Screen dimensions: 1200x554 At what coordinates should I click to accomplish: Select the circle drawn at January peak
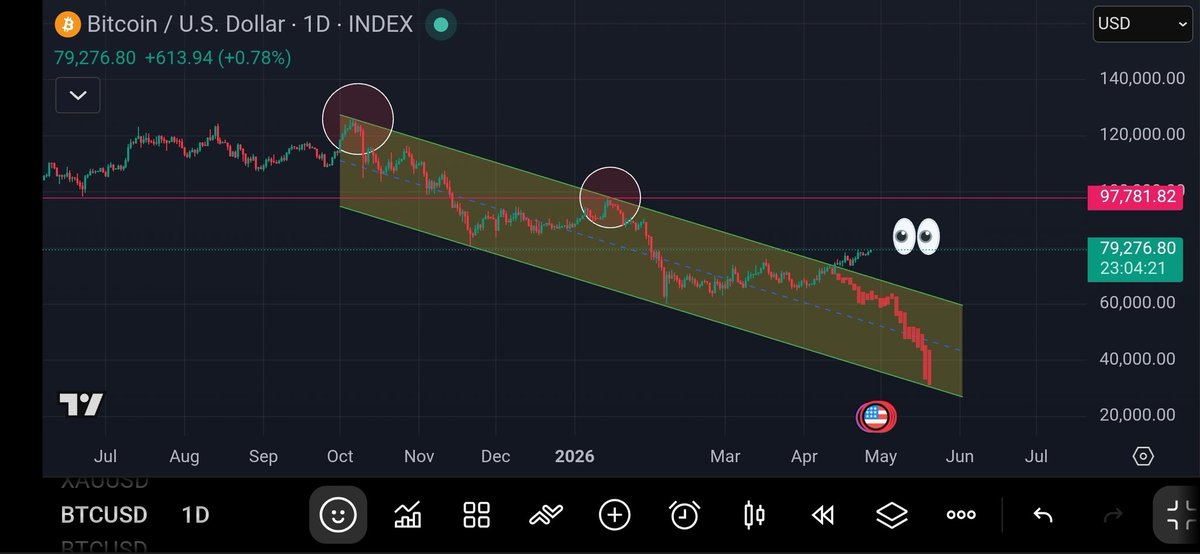click(x=609, y=196)
